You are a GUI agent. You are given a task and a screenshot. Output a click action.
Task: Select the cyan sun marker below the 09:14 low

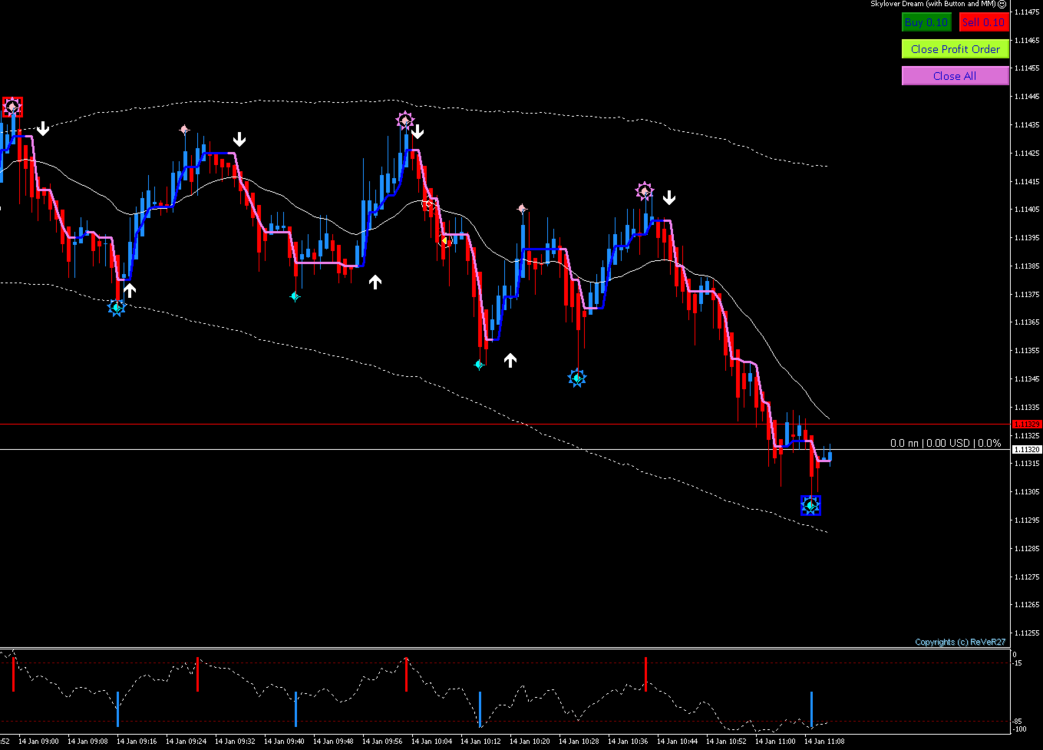point(116,308)
